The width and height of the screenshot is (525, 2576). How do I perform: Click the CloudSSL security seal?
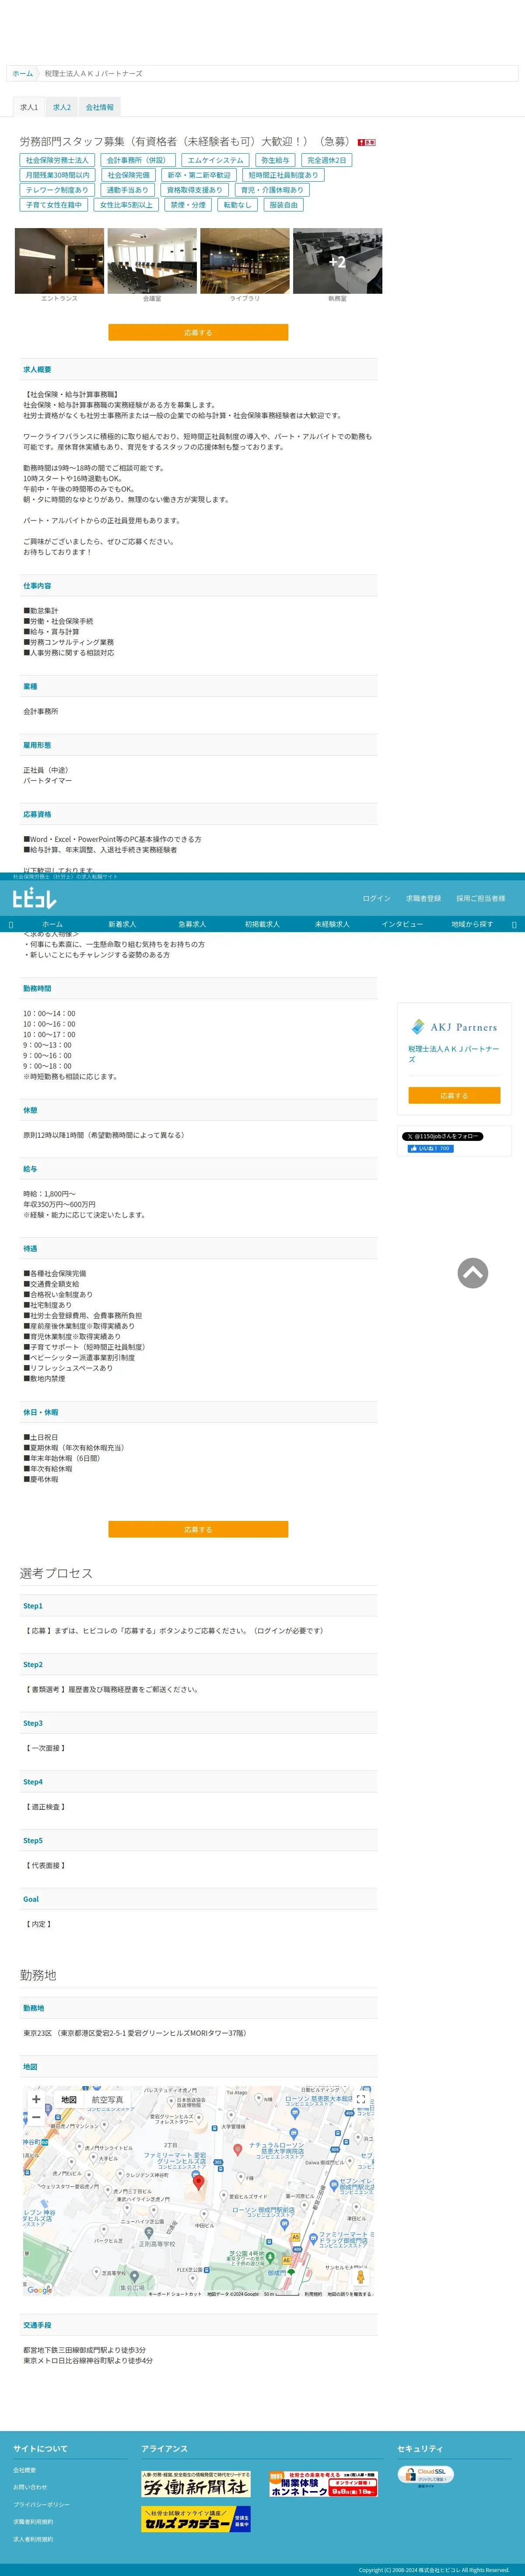point(426,2475)
